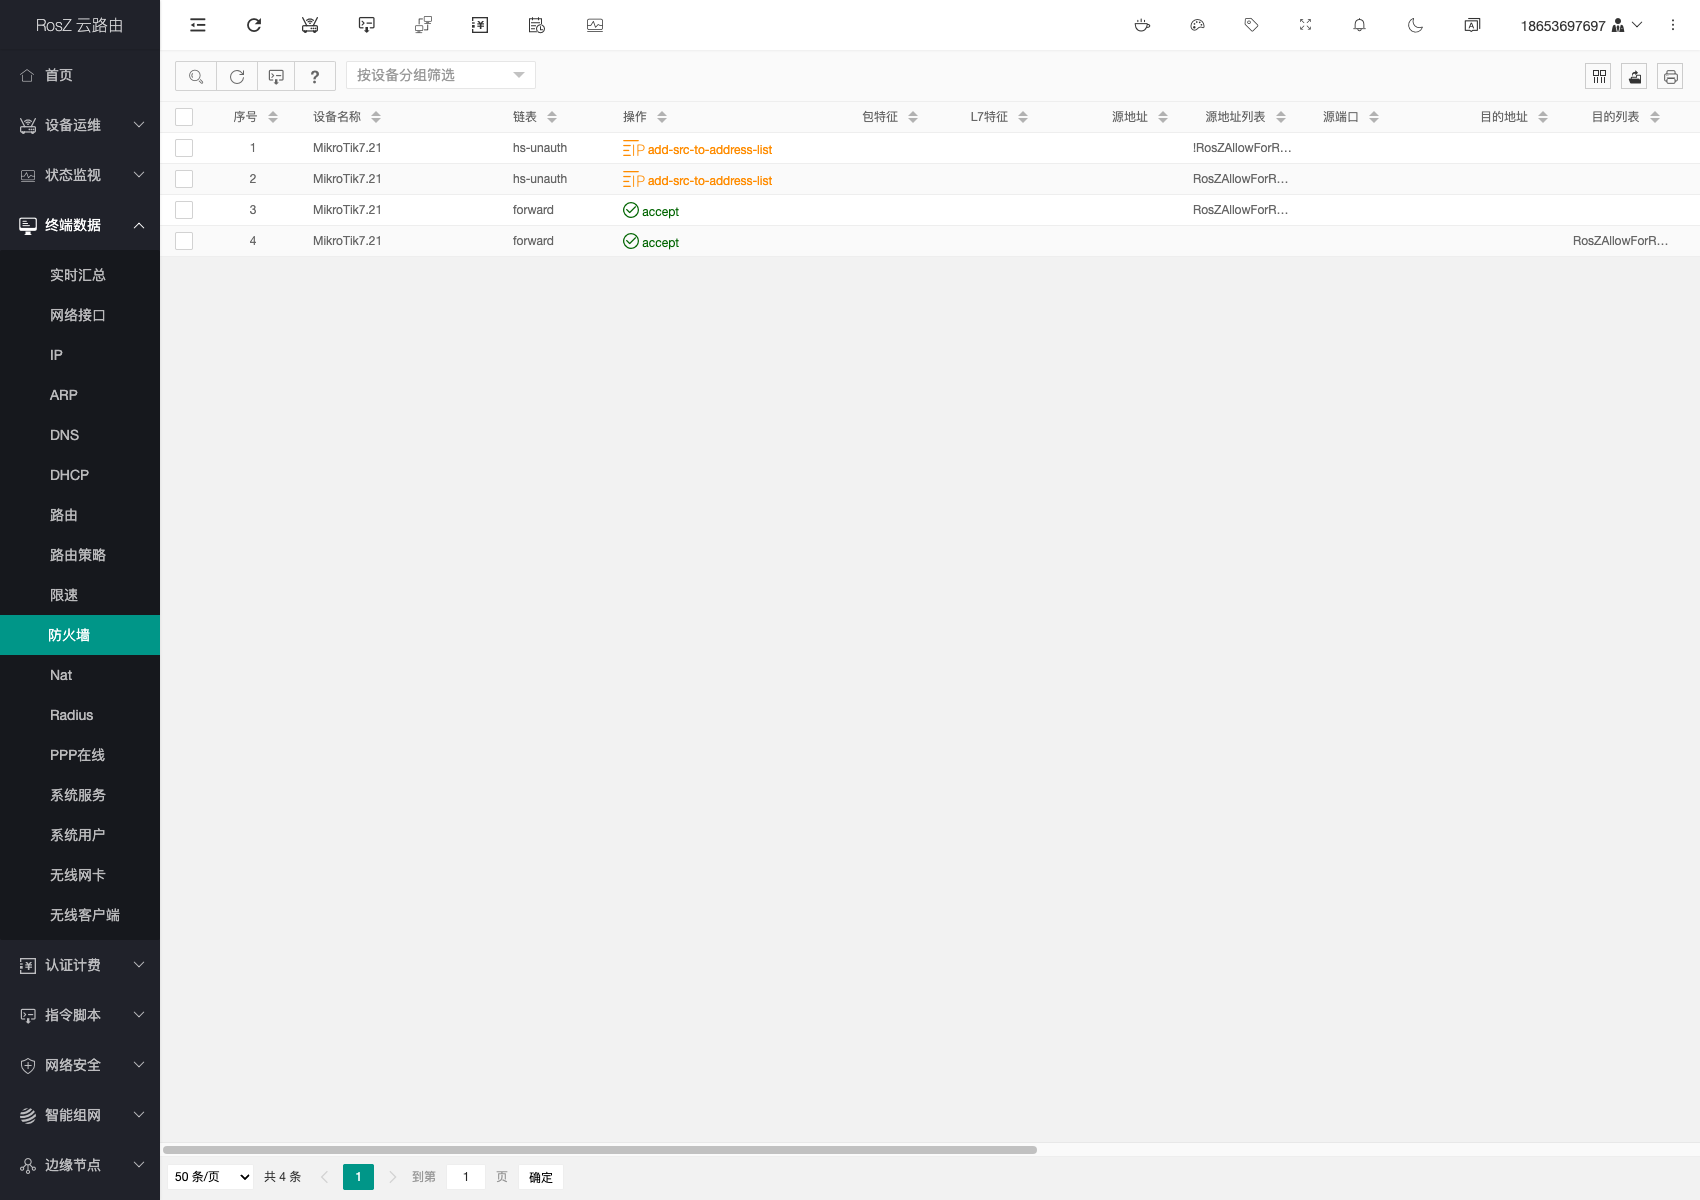Check the select-all checkbox in table header
1700x1200 pixels.
coord(184,117)
